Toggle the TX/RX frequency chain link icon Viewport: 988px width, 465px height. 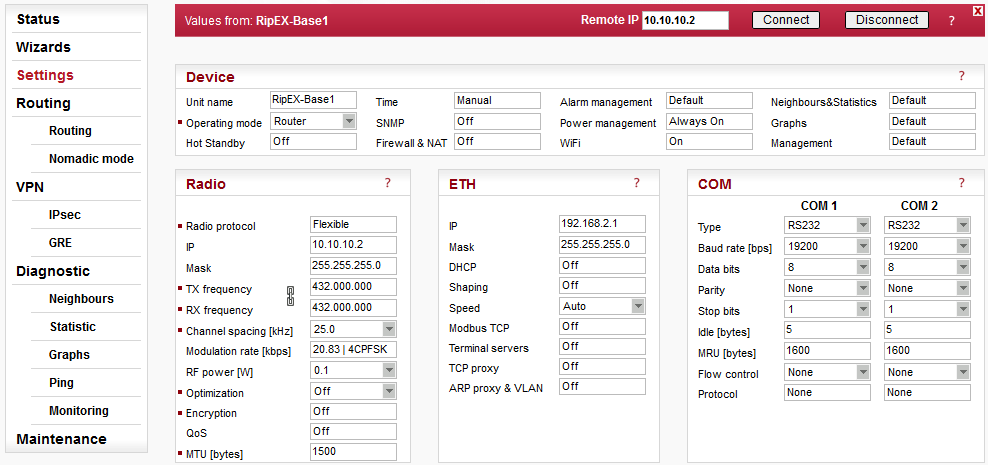[x=290, y=296]
